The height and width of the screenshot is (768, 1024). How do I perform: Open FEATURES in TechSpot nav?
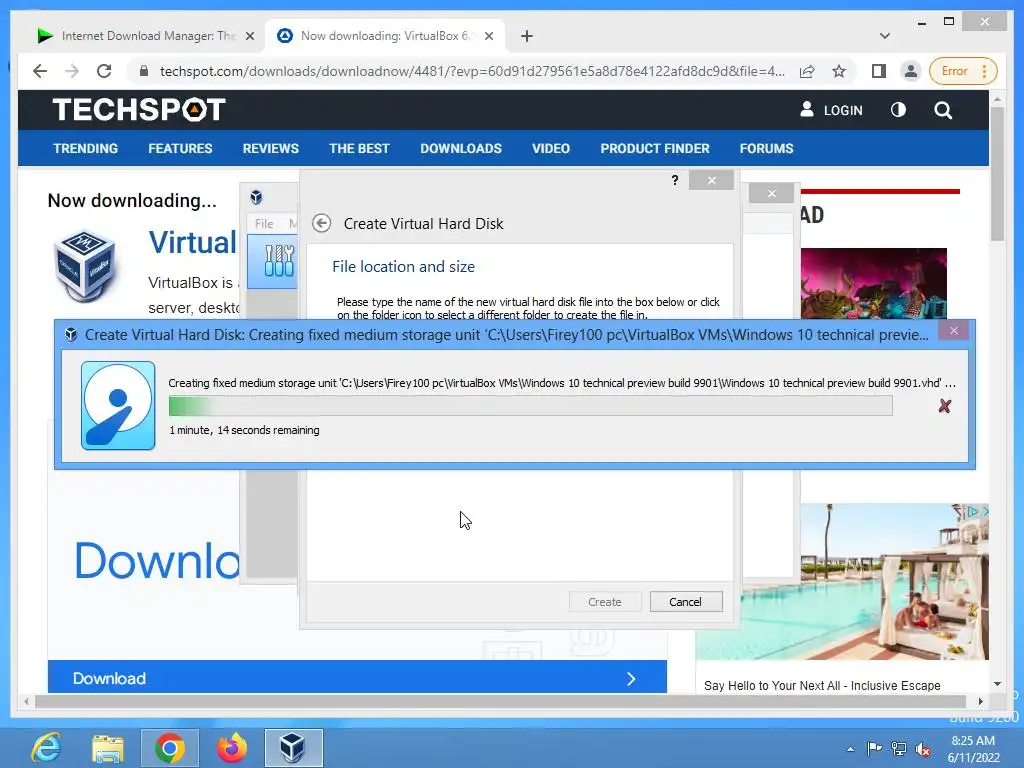click(x=180, y=148)
